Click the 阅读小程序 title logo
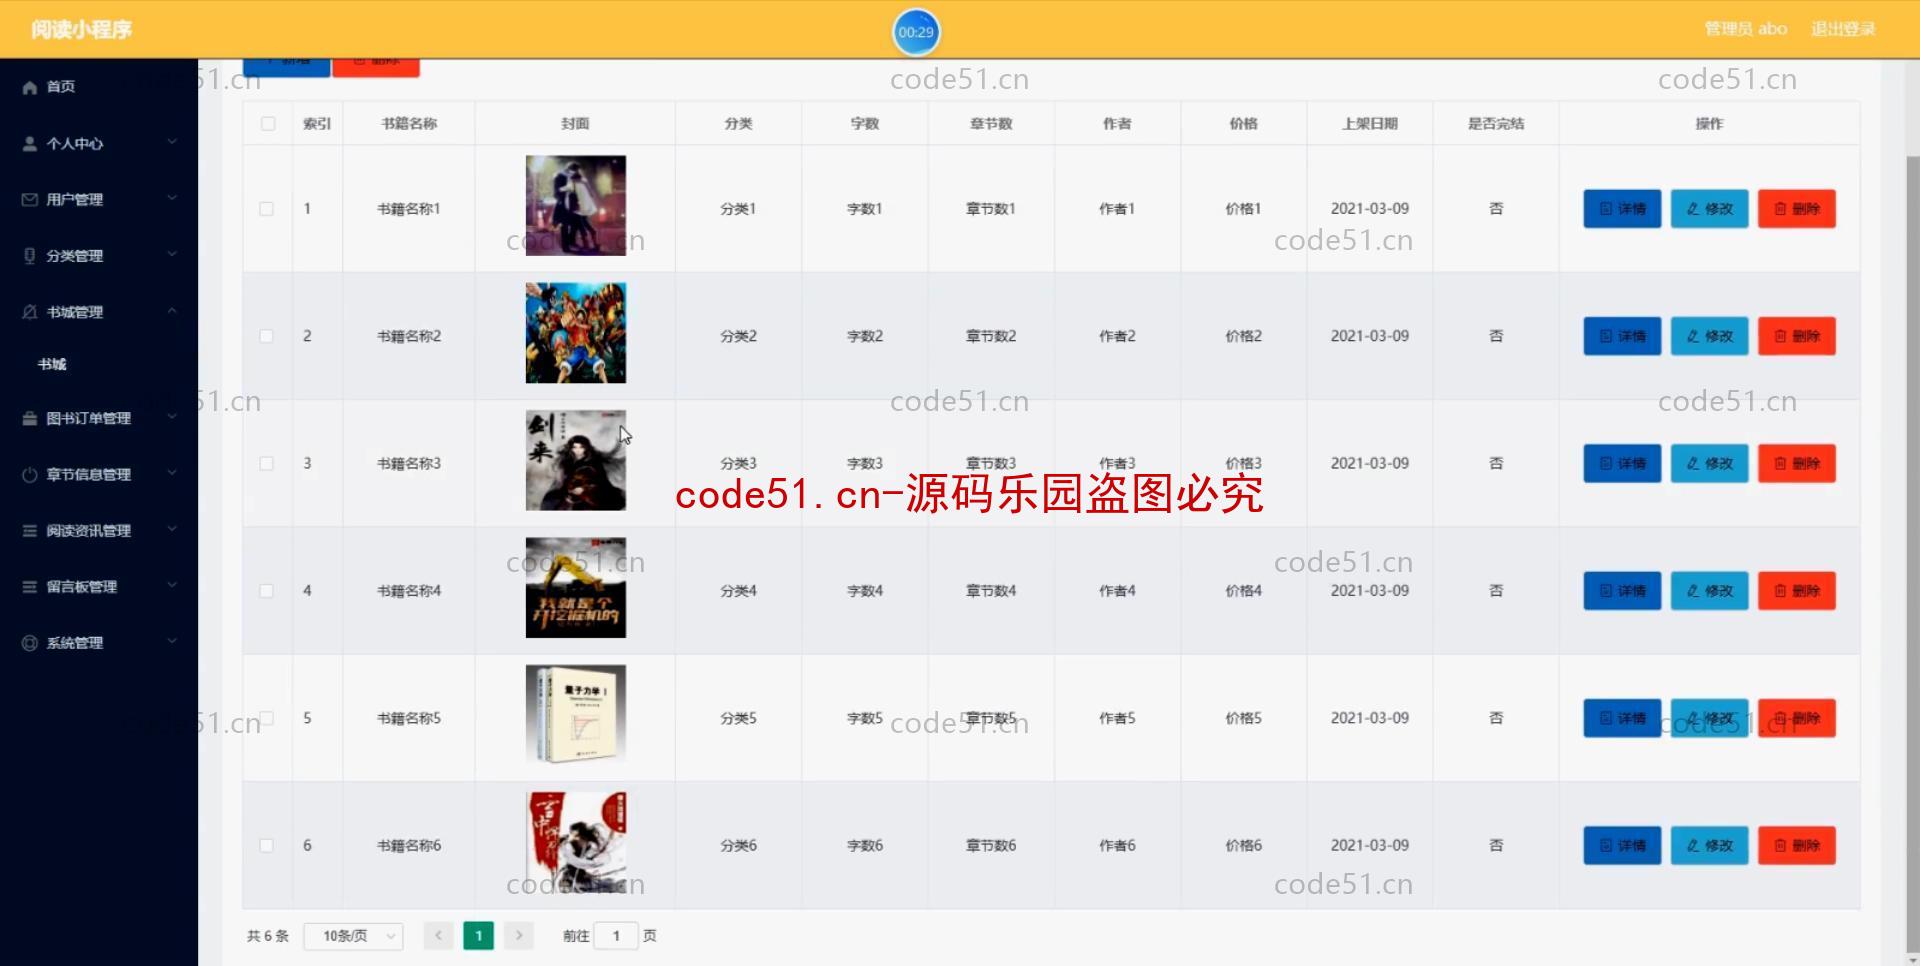The width and height of the screenshot is (1920, 966). (x=81, y=30)
